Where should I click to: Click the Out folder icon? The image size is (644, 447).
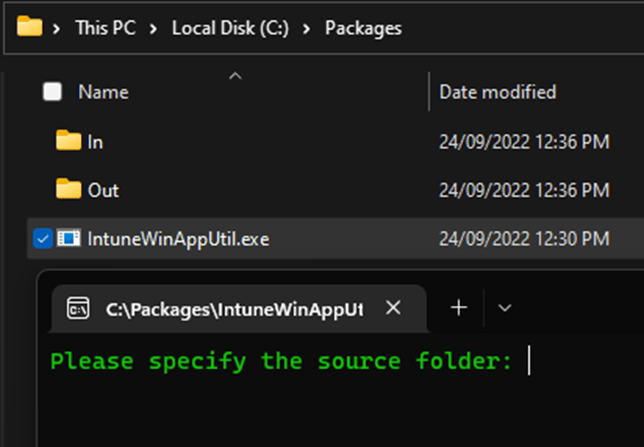point(68,190)
